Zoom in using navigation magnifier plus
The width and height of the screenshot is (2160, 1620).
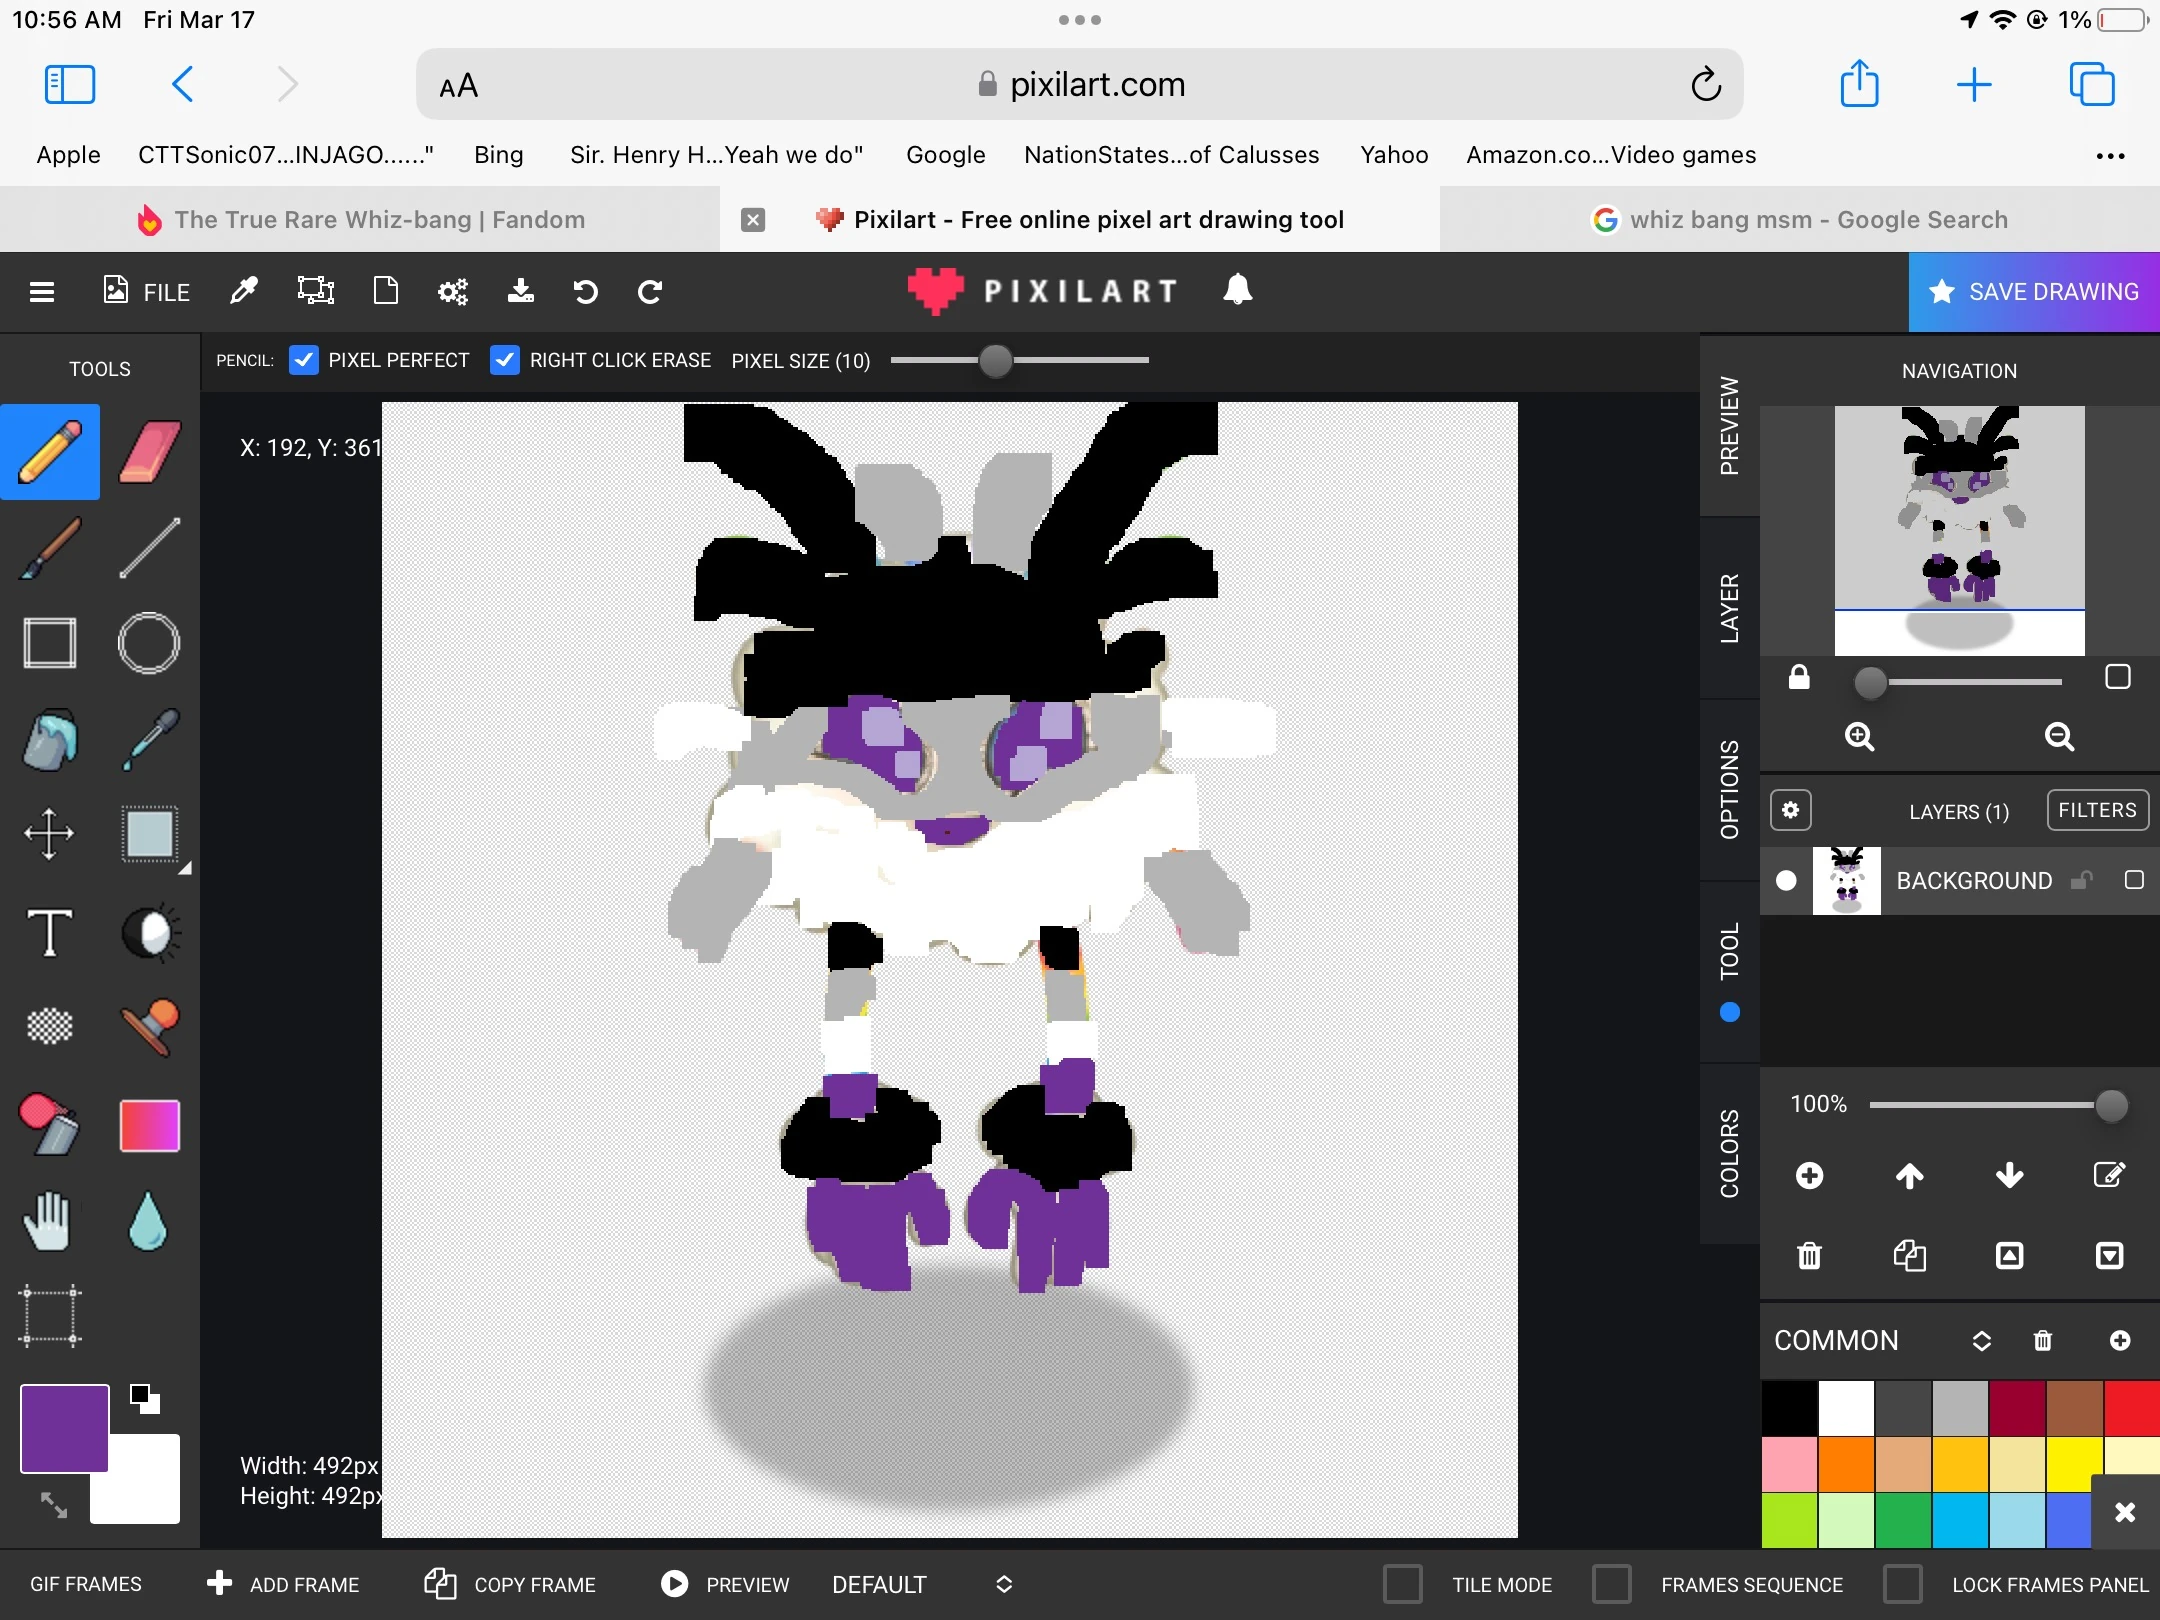1859,737
